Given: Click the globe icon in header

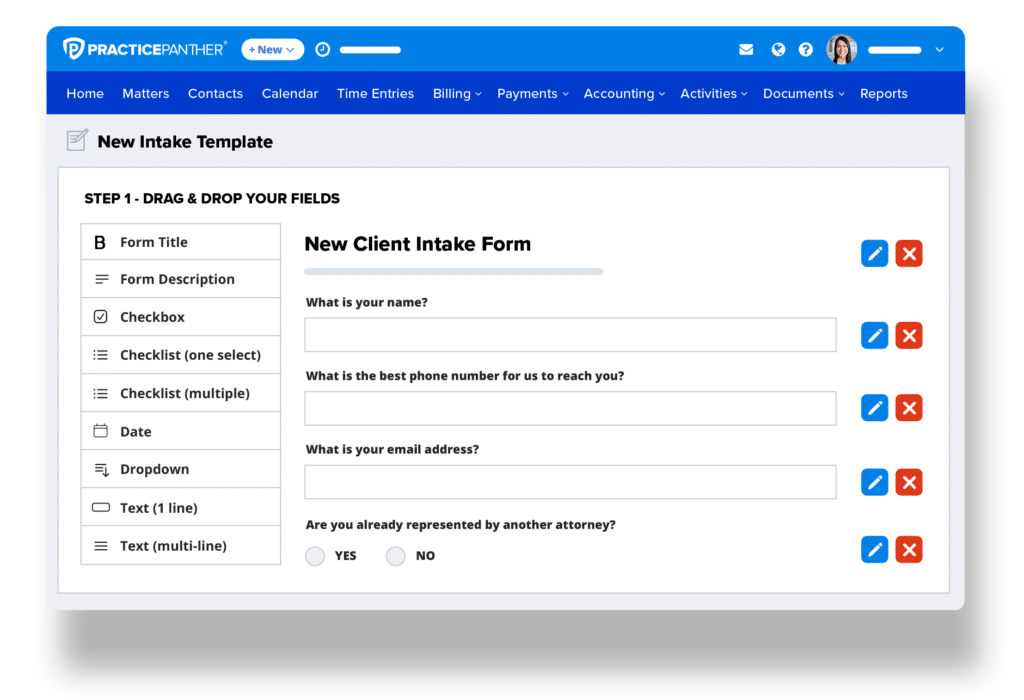Looking at the screenshot, I should 778,50.
